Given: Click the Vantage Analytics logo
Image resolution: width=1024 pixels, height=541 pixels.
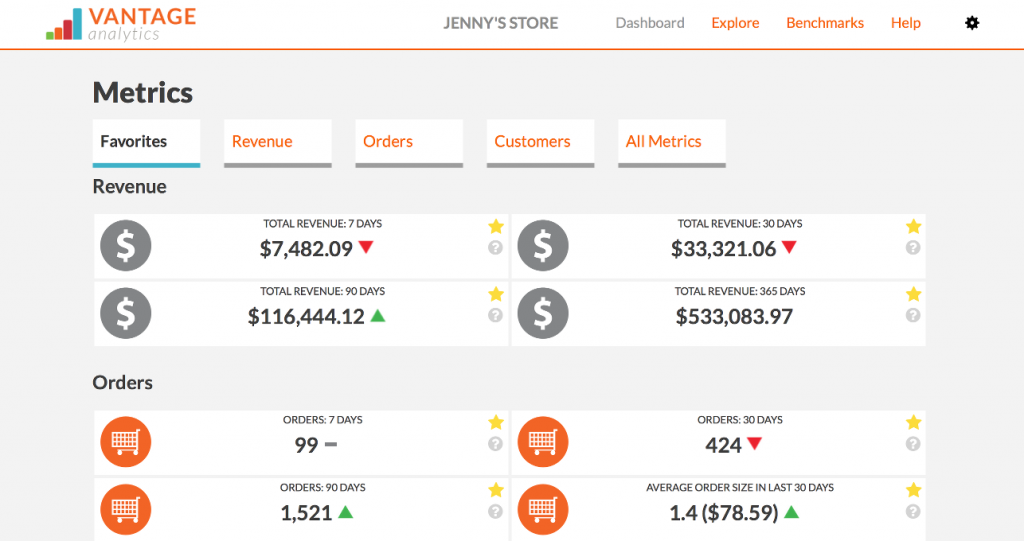Looking at the screenshot, I should point(121,24).
